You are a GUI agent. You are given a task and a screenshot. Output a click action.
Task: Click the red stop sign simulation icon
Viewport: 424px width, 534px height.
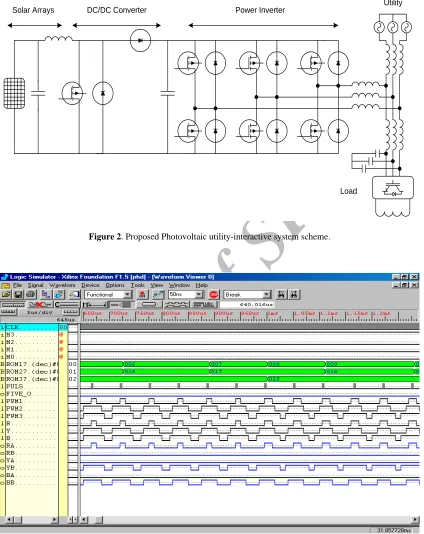click(x=214, y=295)
